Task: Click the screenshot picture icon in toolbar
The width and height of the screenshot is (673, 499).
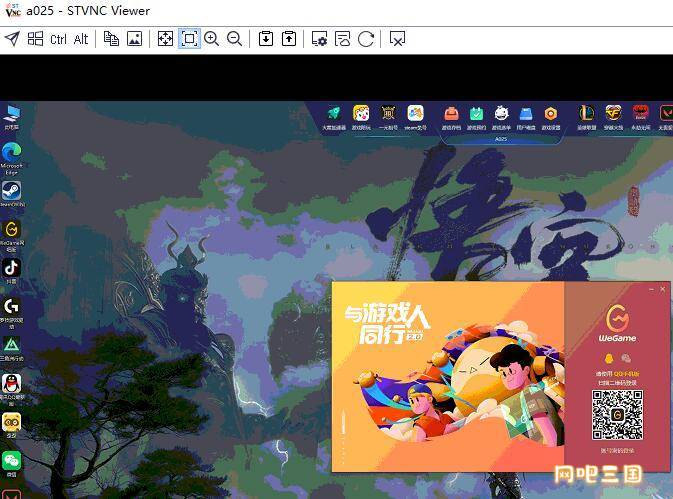Action: [x=134, y=39]
